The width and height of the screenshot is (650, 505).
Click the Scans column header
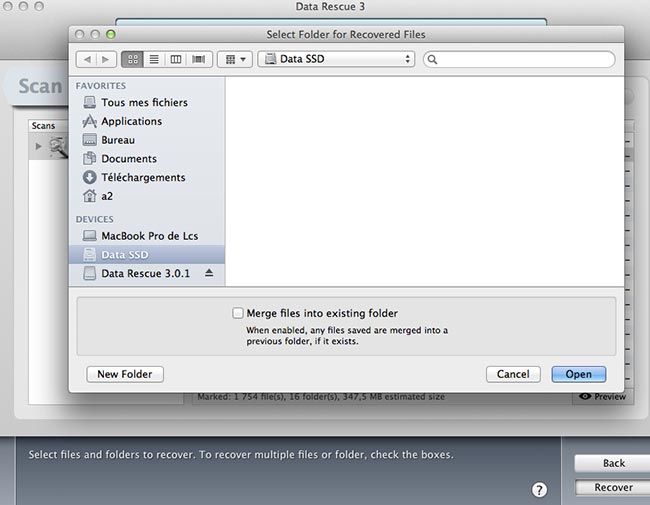pos(49,126)
